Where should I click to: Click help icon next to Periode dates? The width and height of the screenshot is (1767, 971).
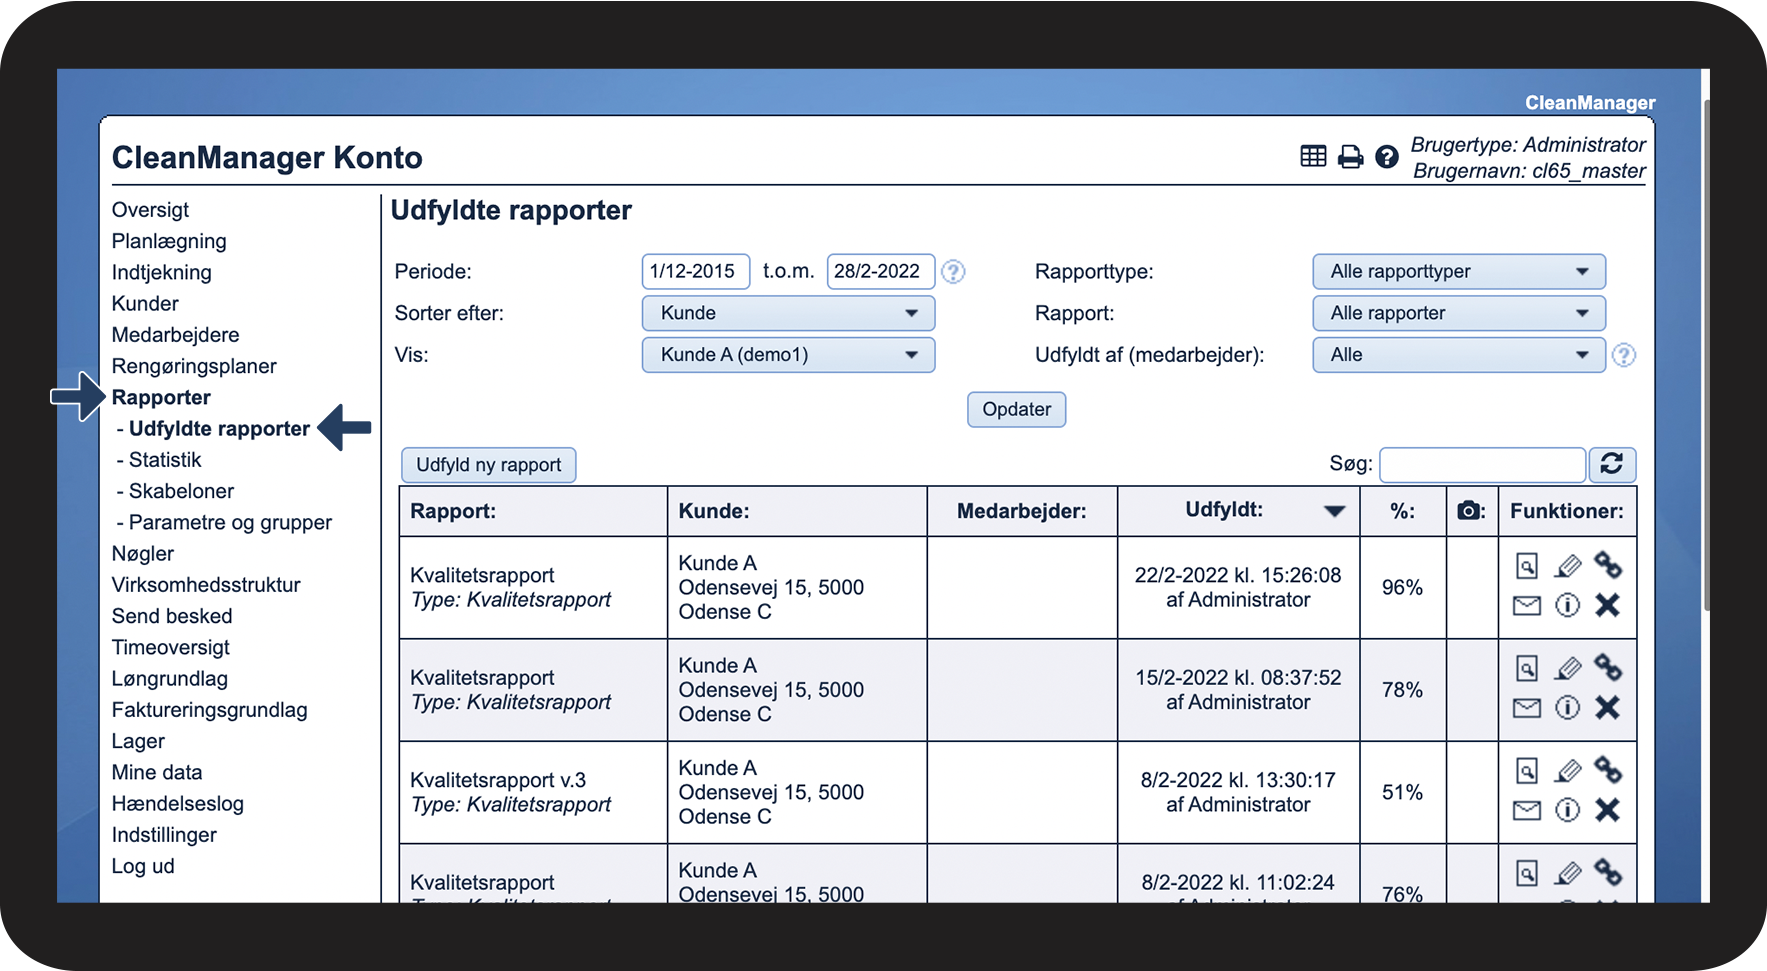(953, 272)
